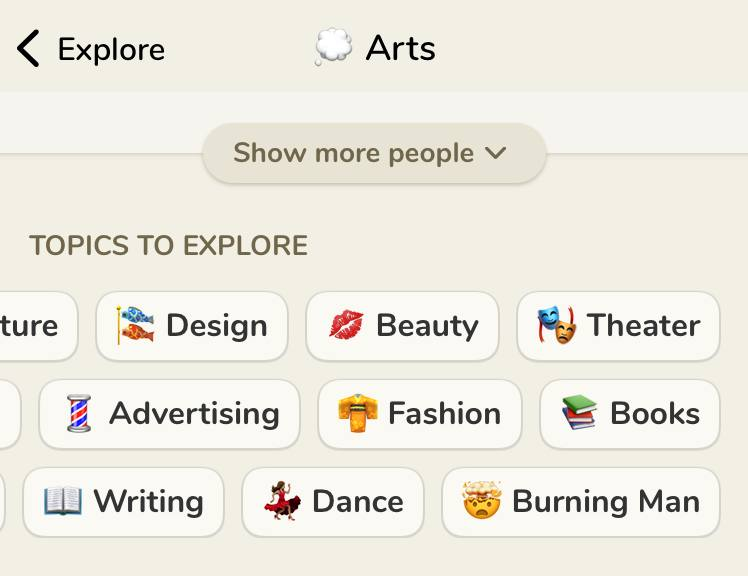Tap the stacked books icon

[x=580, y=412]
